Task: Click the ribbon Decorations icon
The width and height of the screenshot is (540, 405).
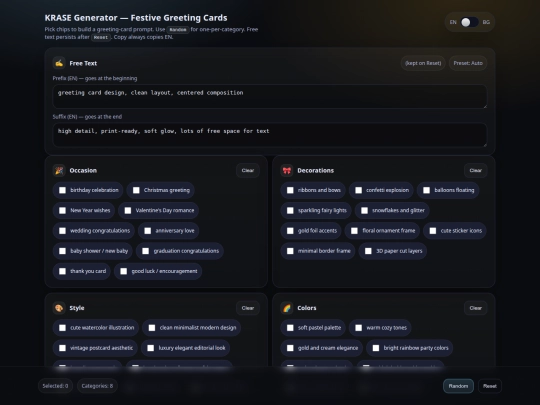Action: coord(287,170)
